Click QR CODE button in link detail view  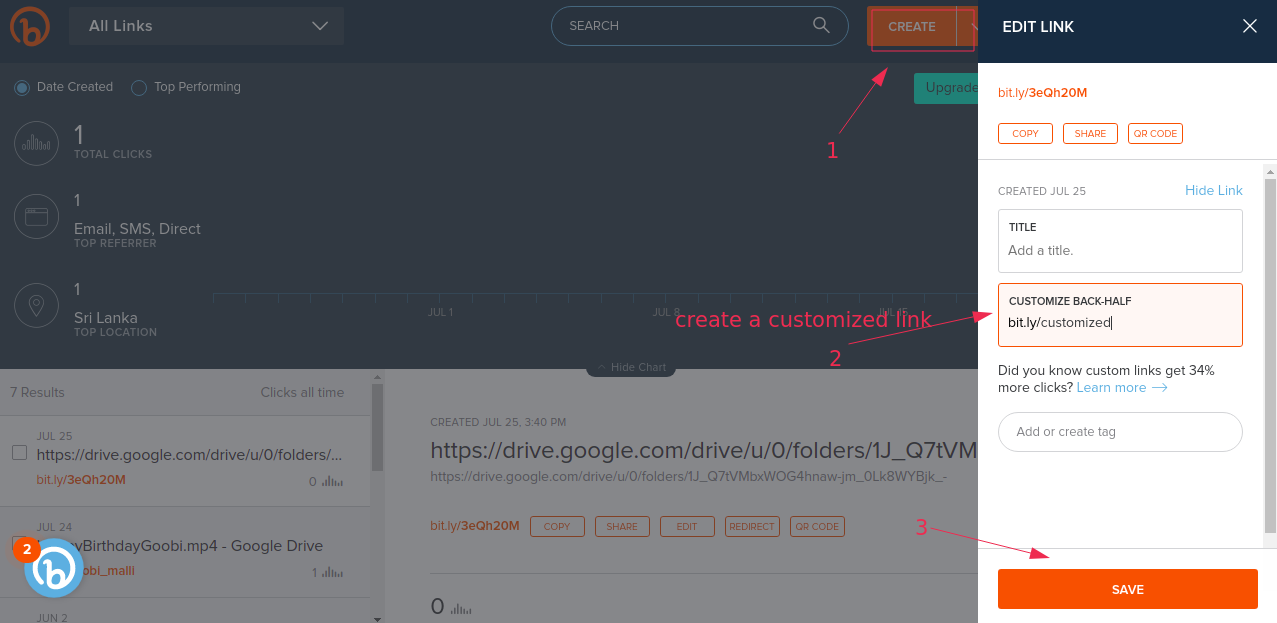click(817, 526)
